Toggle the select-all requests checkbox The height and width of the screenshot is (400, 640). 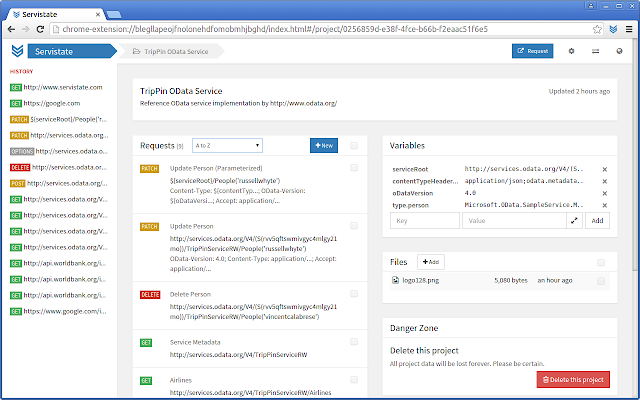coord(354,145)
